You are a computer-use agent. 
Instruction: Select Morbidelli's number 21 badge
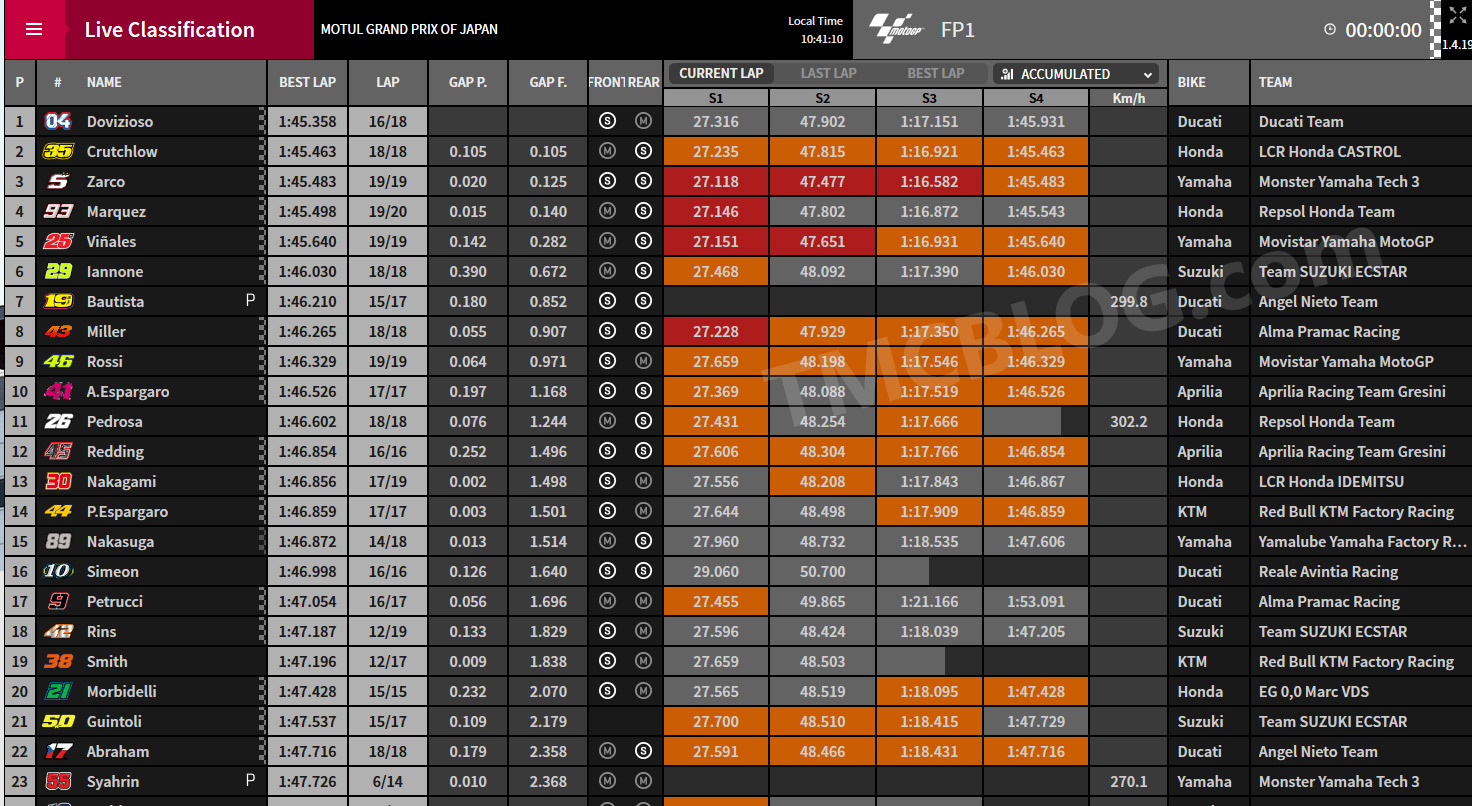[58, 691]
